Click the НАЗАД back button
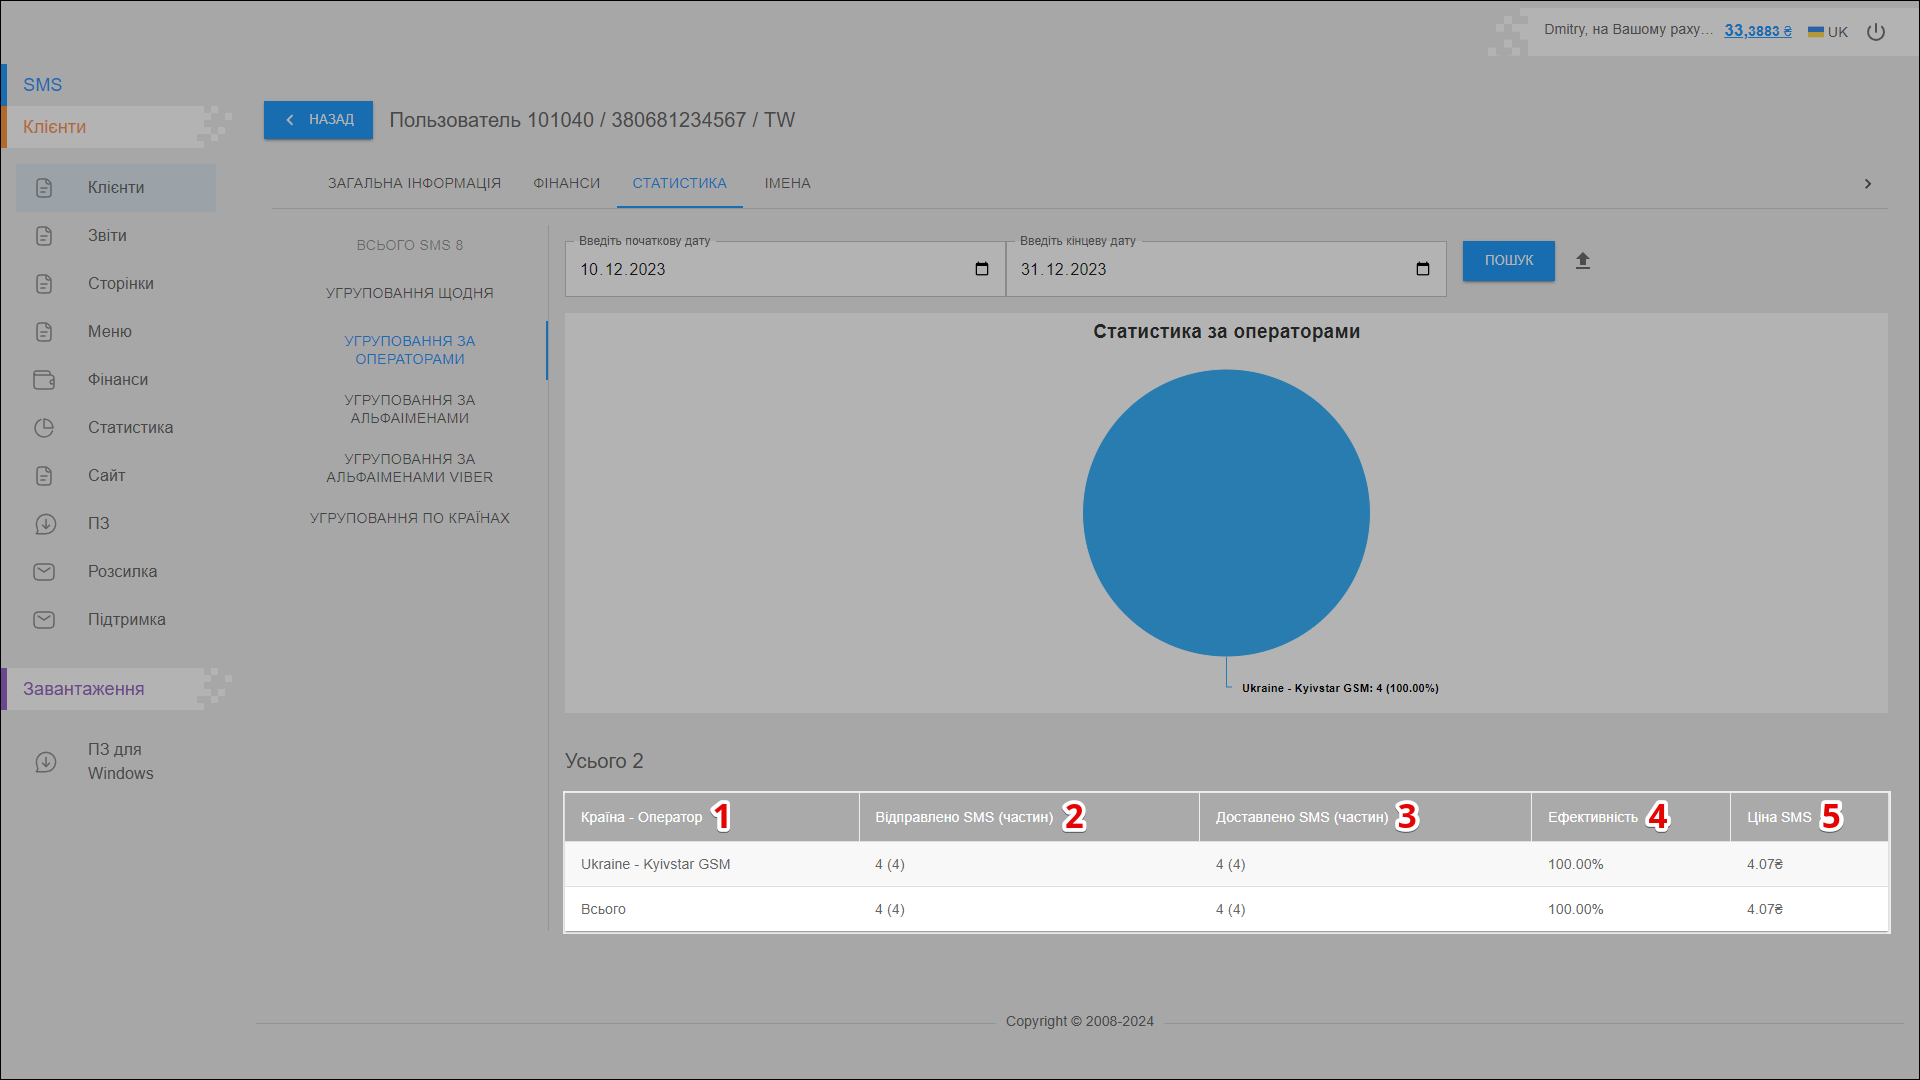Image resolution: width=1920 pixels, height=1080 pixels. [318, 120]
